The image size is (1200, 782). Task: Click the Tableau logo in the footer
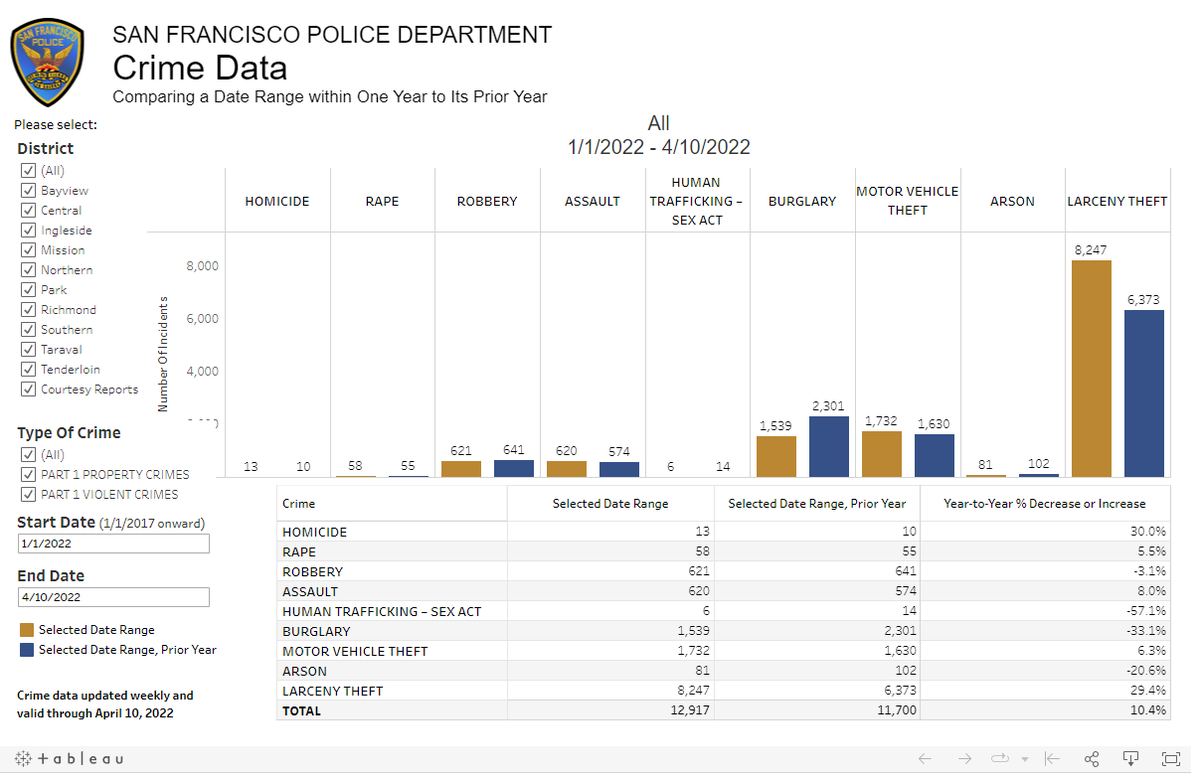point(69,759)
